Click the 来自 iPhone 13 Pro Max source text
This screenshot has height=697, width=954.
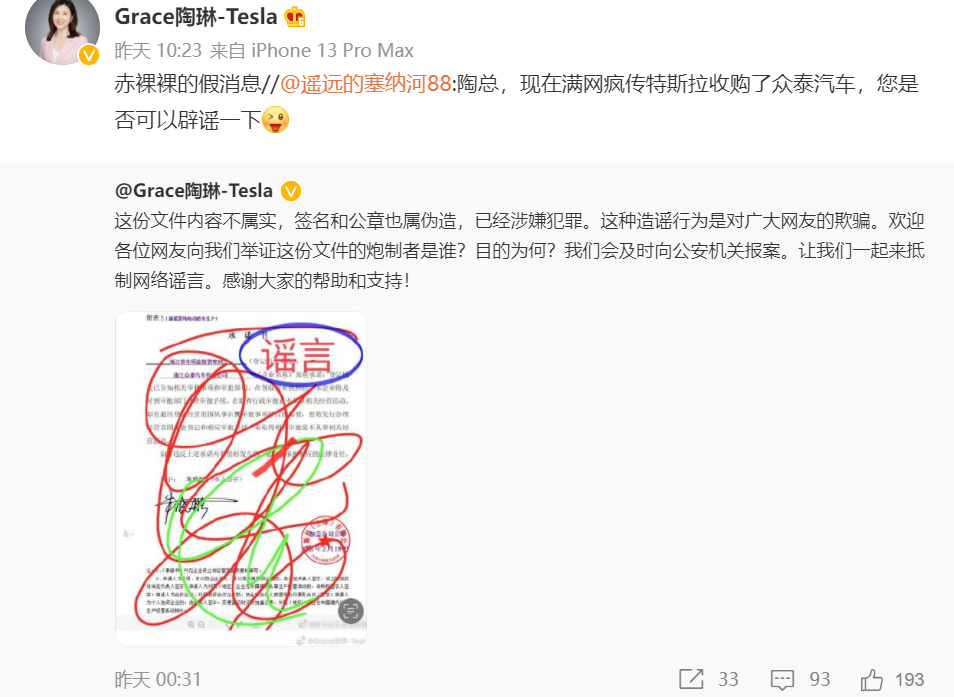click(312, 50)
